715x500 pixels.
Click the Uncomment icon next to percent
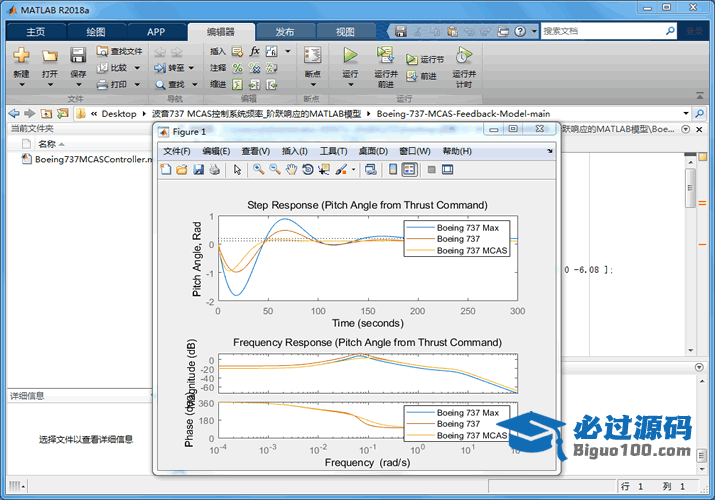click(x=254, y=68)
